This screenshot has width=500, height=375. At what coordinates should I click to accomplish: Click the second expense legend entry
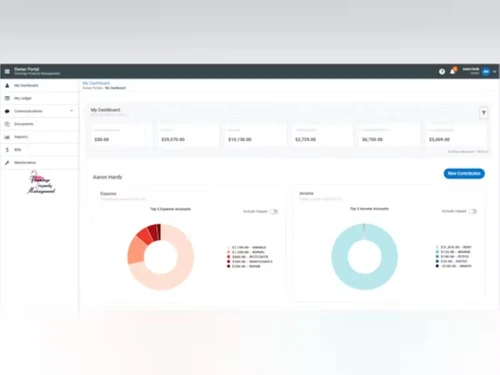click(x=247, y=252)
